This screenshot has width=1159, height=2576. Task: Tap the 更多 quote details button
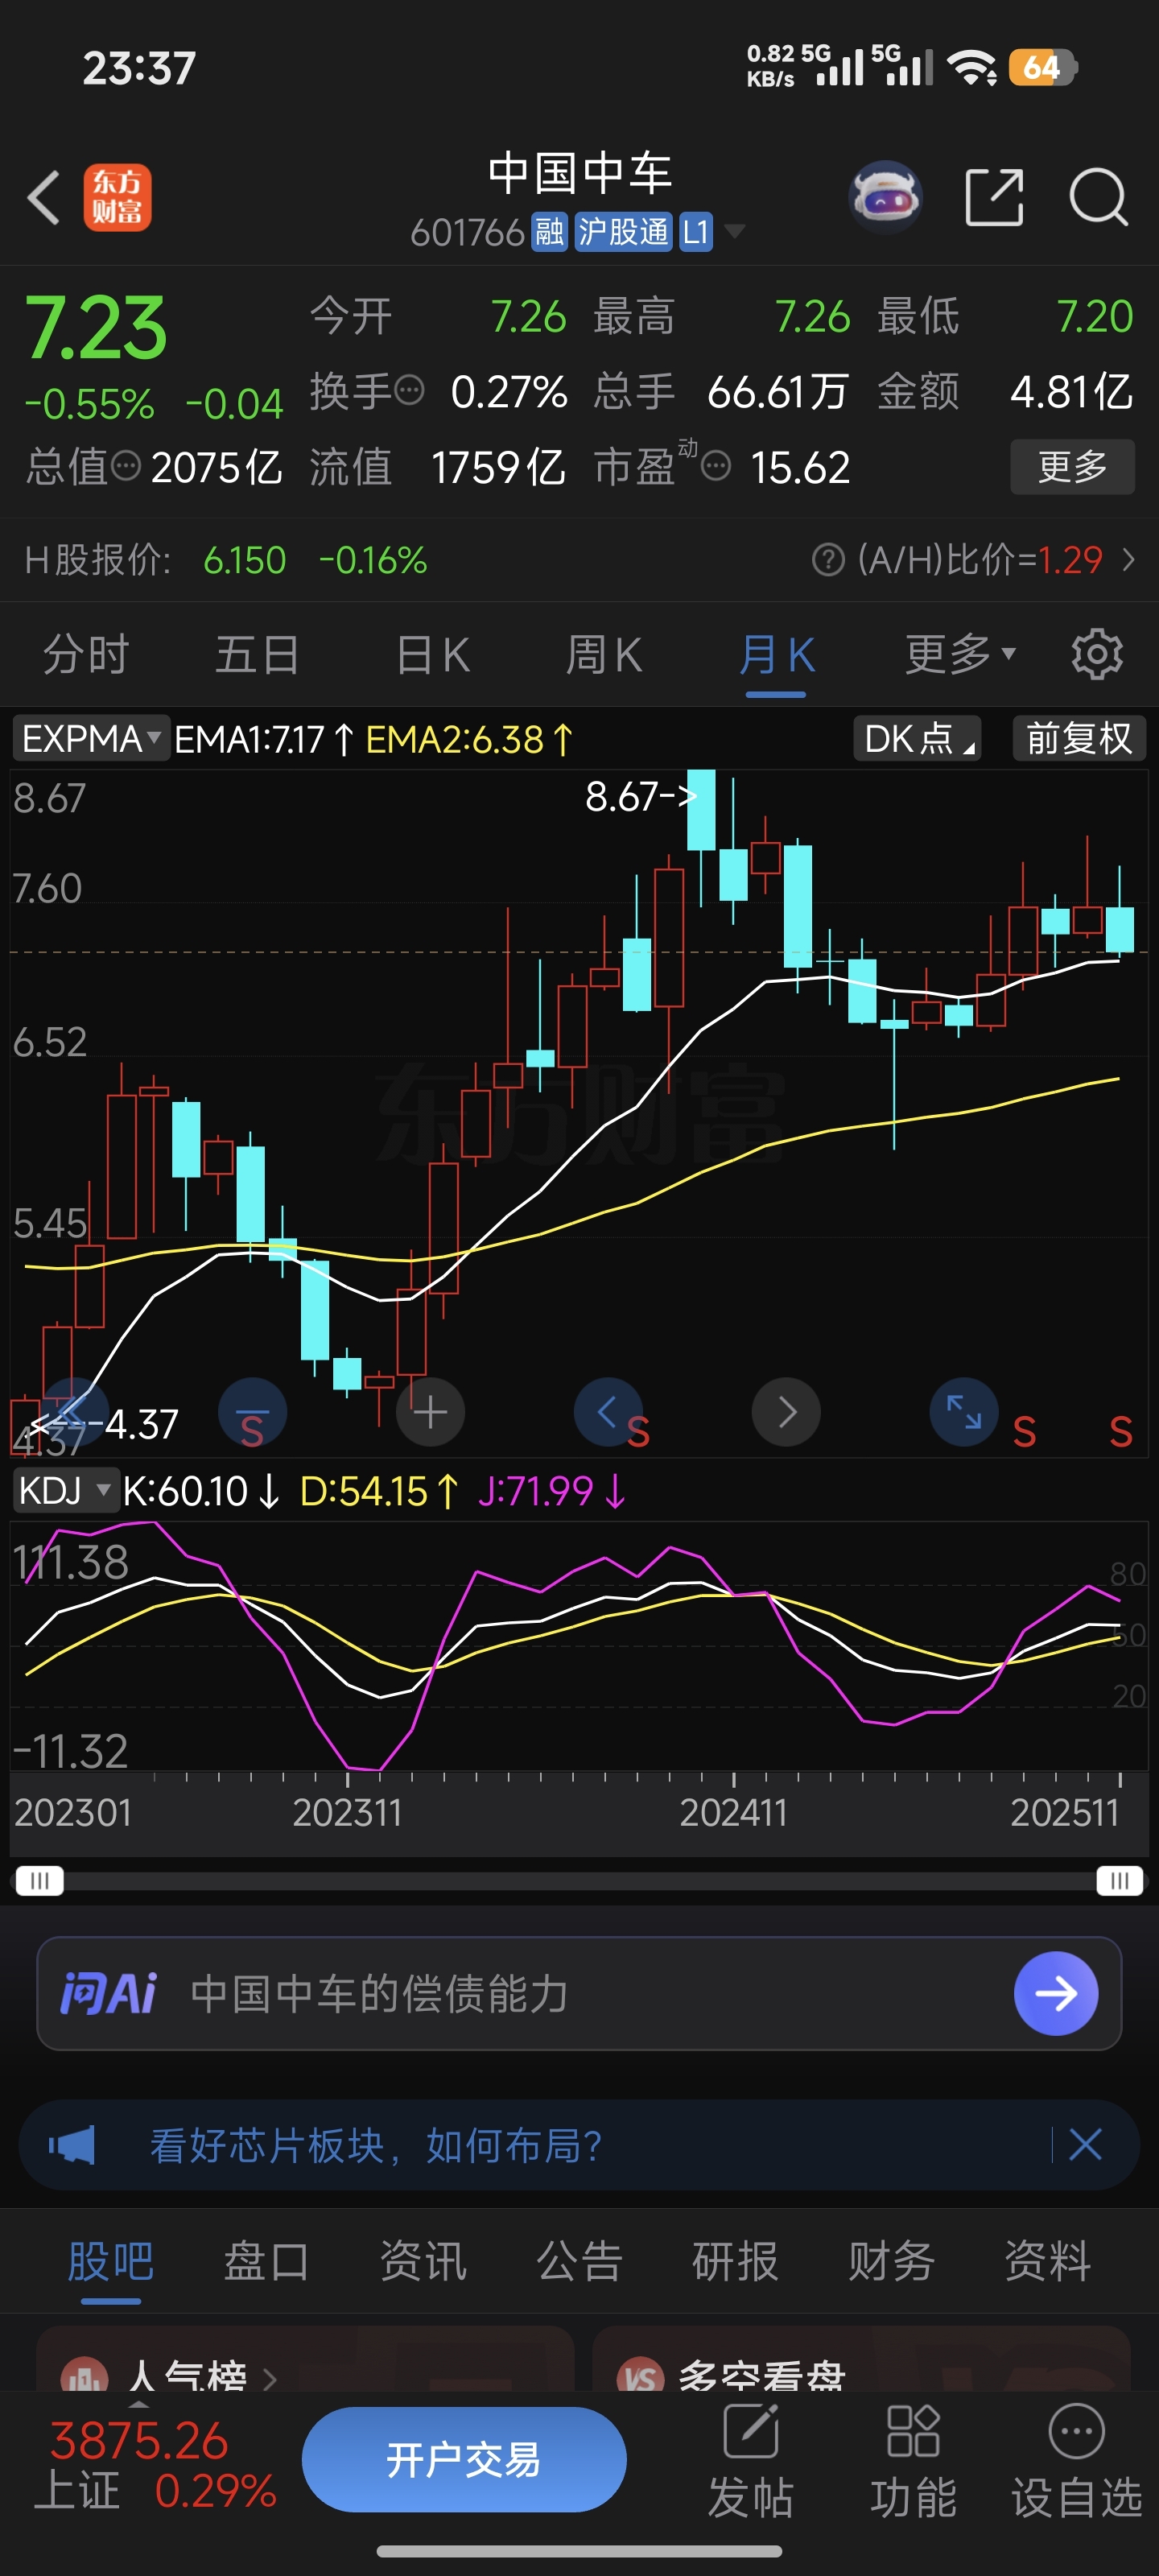pos(1072,466)
